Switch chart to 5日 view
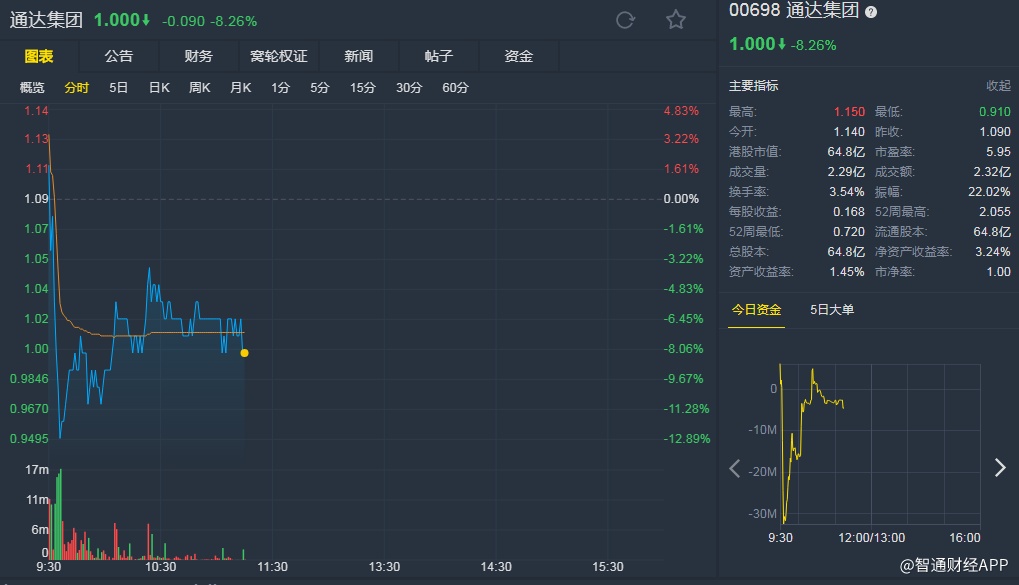The height and width of the screenshot is (585, 1019). (118, 88)
